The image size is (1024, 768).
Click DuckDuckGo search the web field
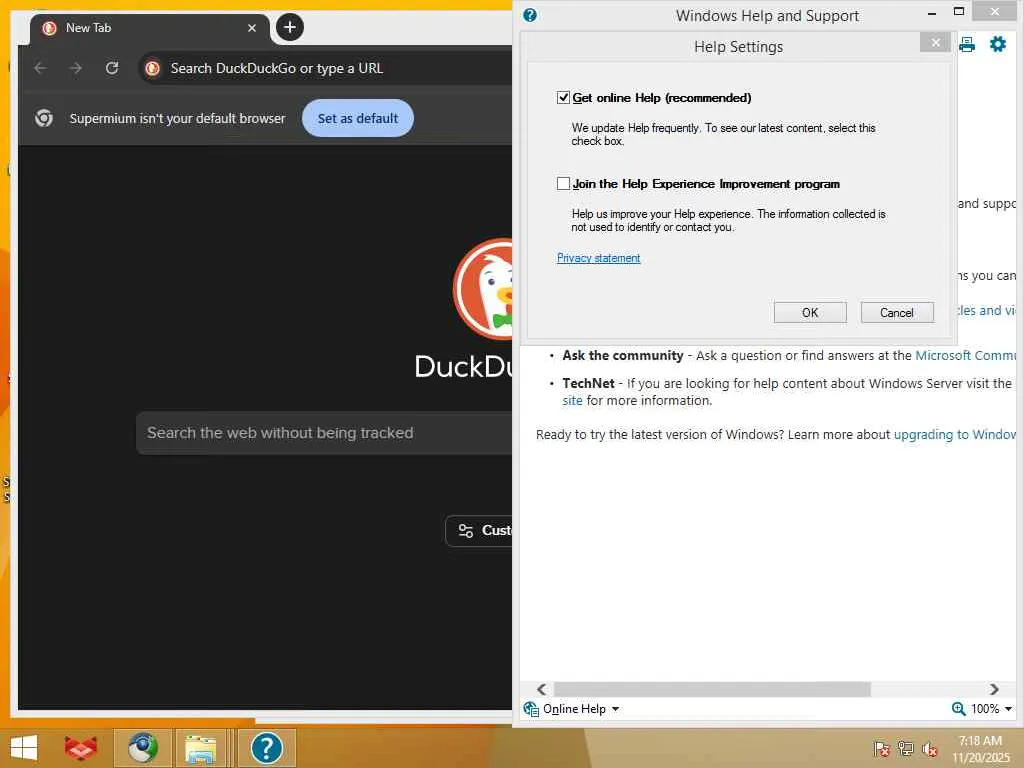click(x=324, y=433)
